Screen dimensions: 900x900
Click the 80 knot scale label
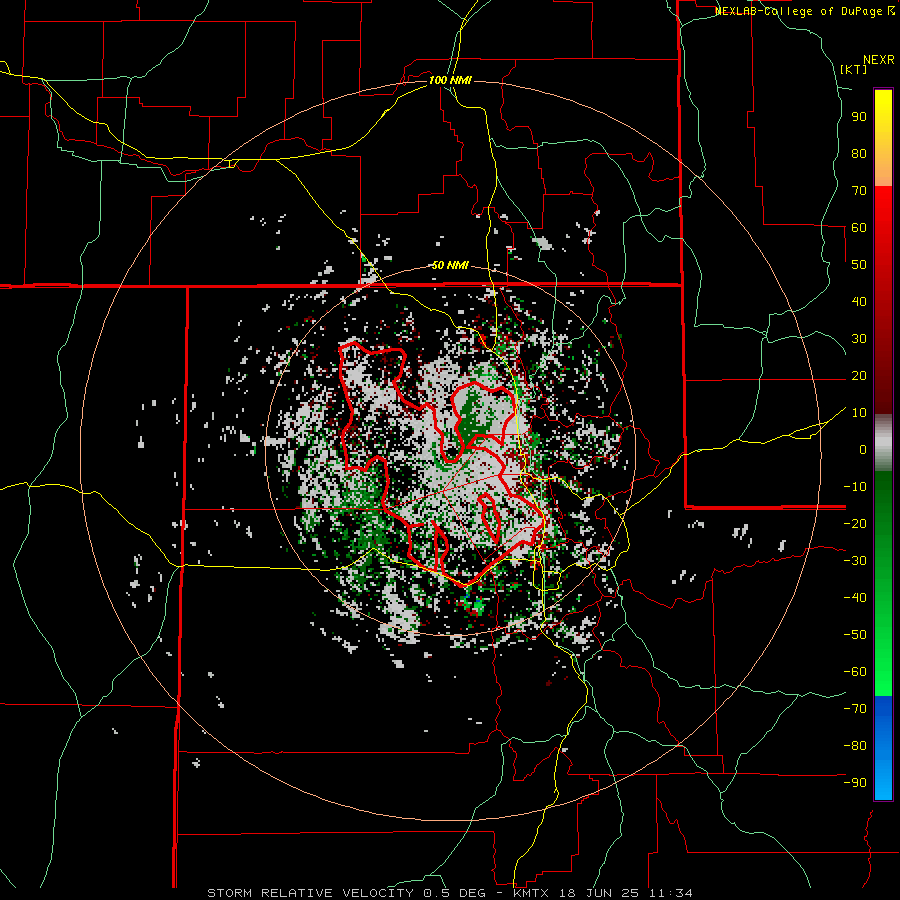point(859,154)
